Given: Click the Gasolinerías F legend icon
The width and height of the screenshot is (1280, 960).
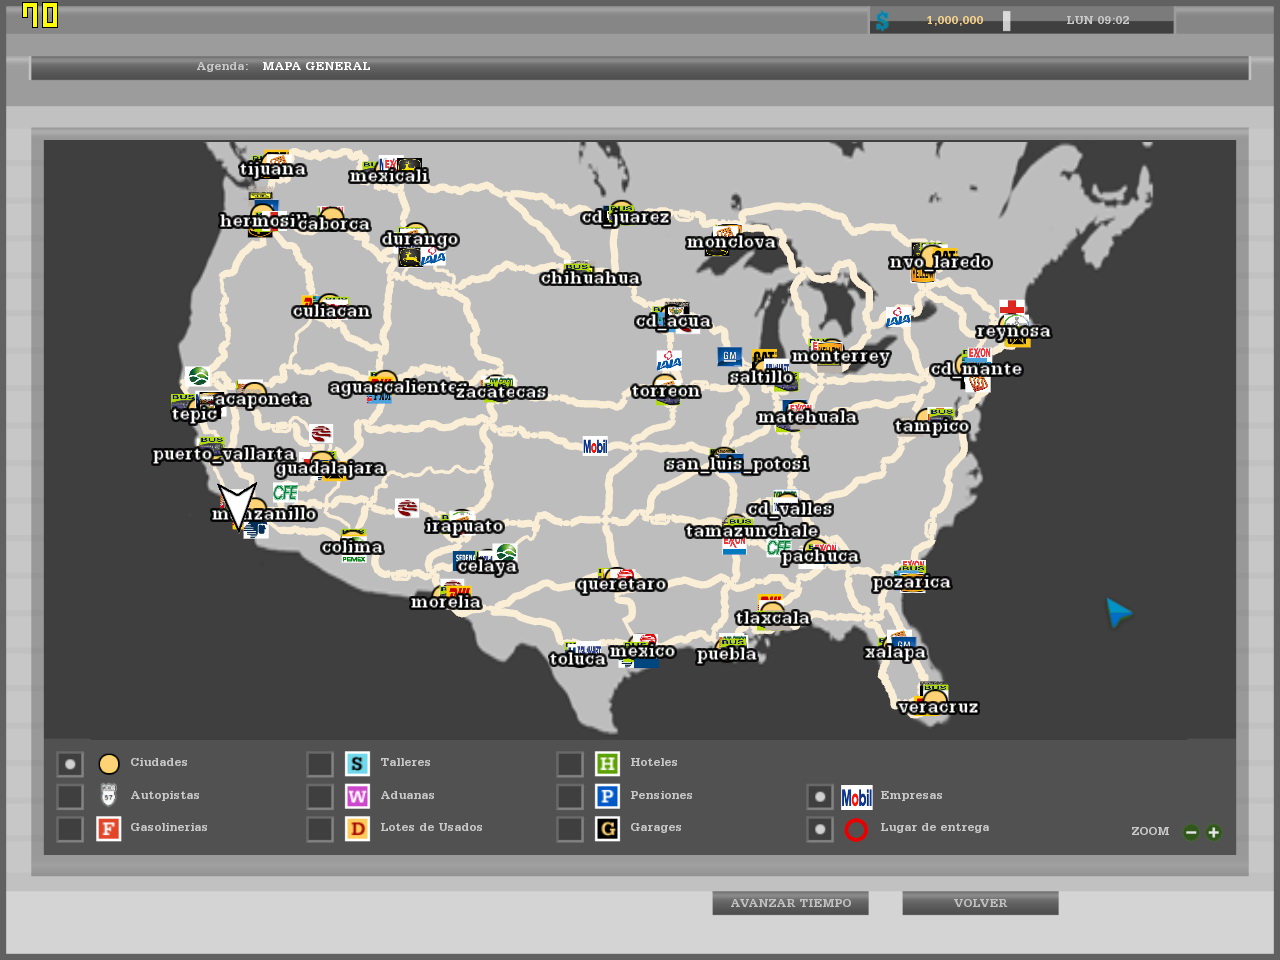Looking at the screenshot, I should 108,828.
